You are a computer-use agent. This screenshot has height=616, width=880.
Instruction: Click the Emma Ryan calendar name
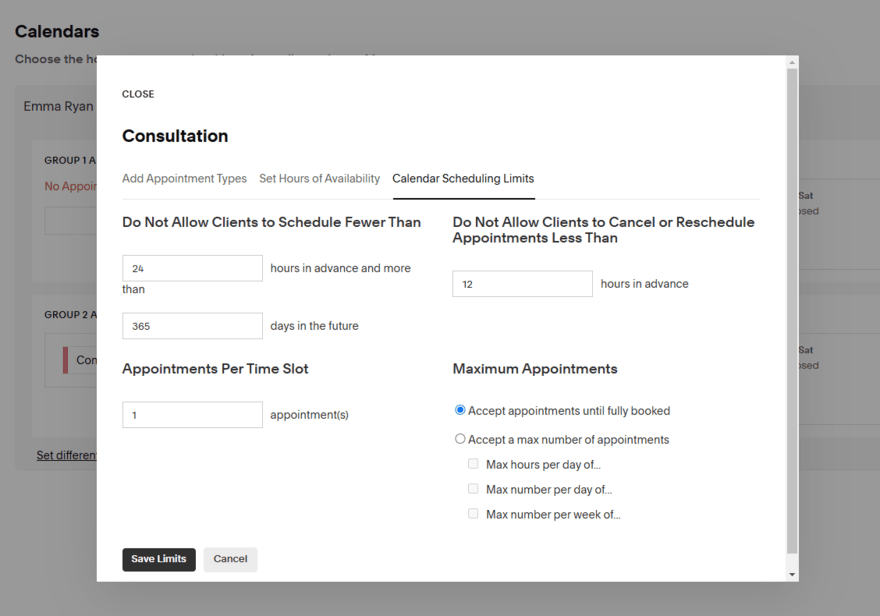(58, 105)
